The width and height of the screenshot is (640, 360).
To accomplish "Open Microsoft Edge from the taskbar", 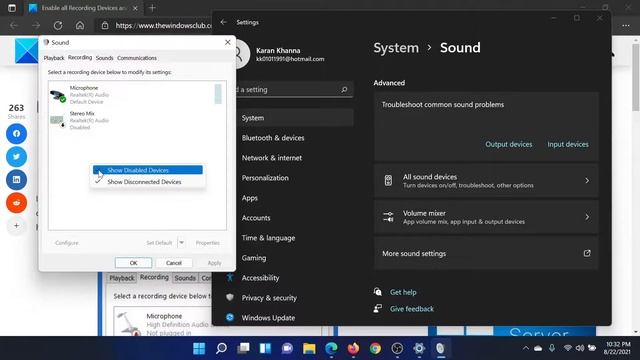I will [331, 348].
